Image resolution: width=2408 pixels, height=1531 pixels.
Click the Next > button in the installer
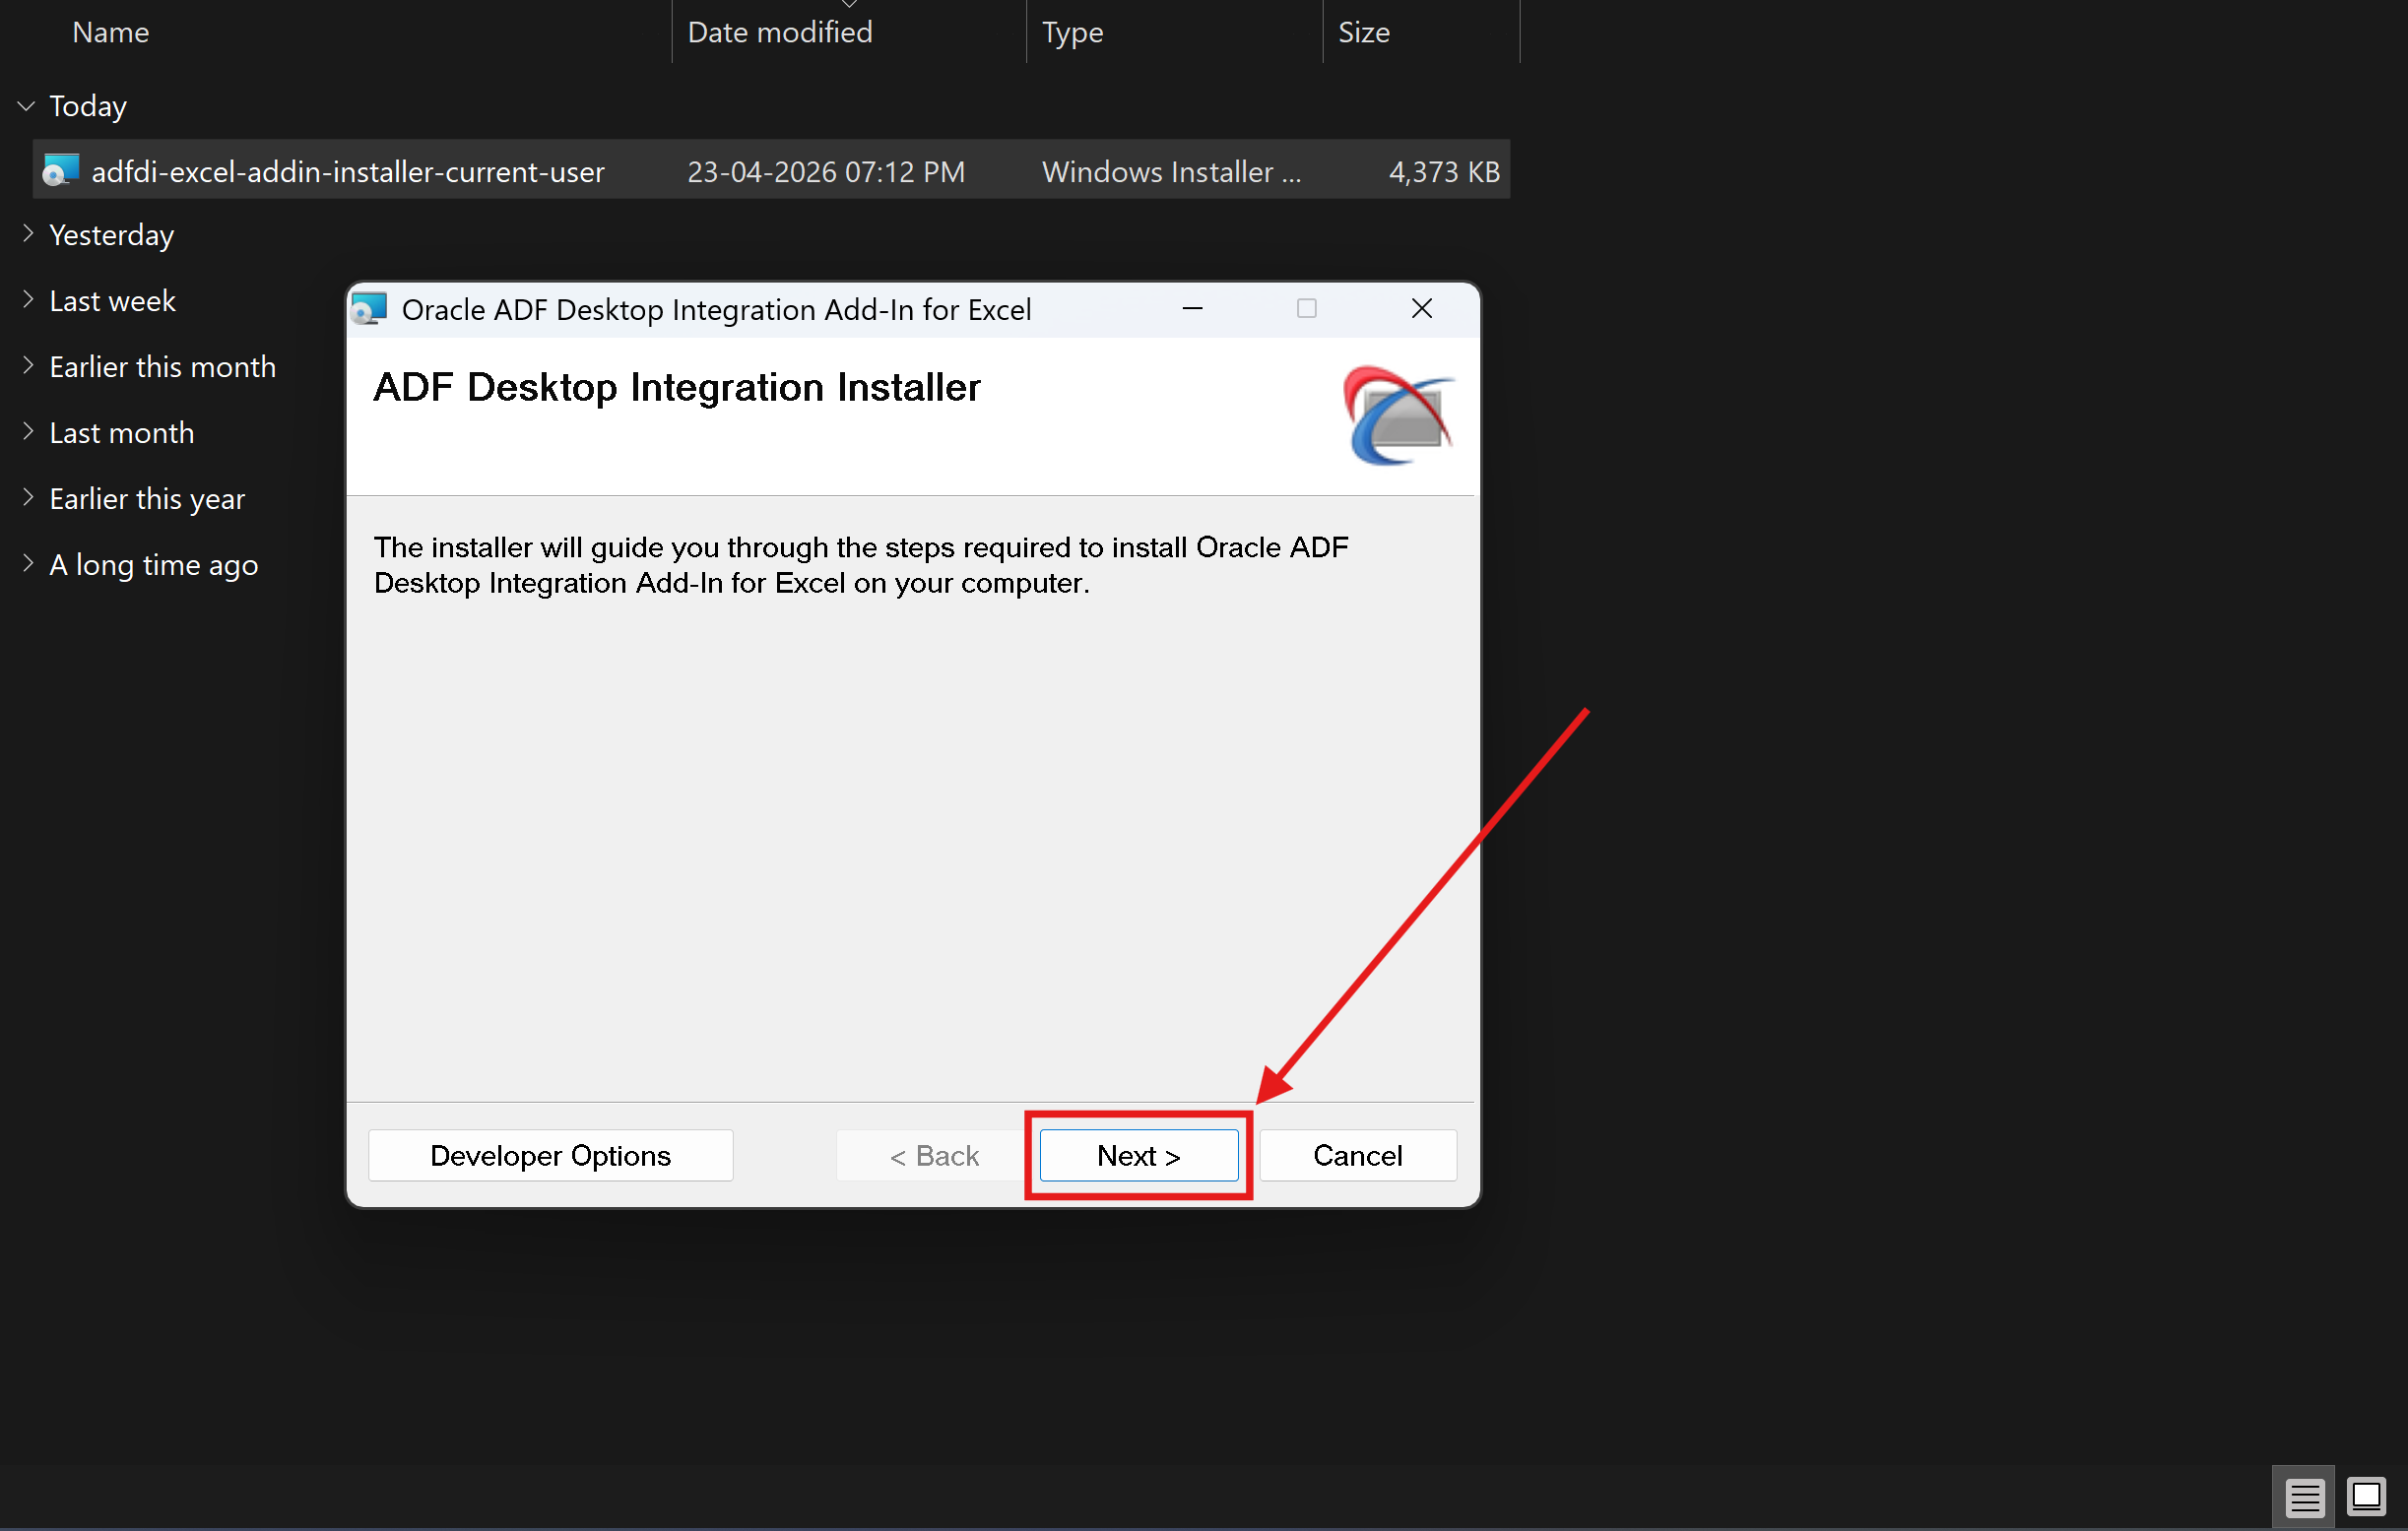(1138, 1156)
